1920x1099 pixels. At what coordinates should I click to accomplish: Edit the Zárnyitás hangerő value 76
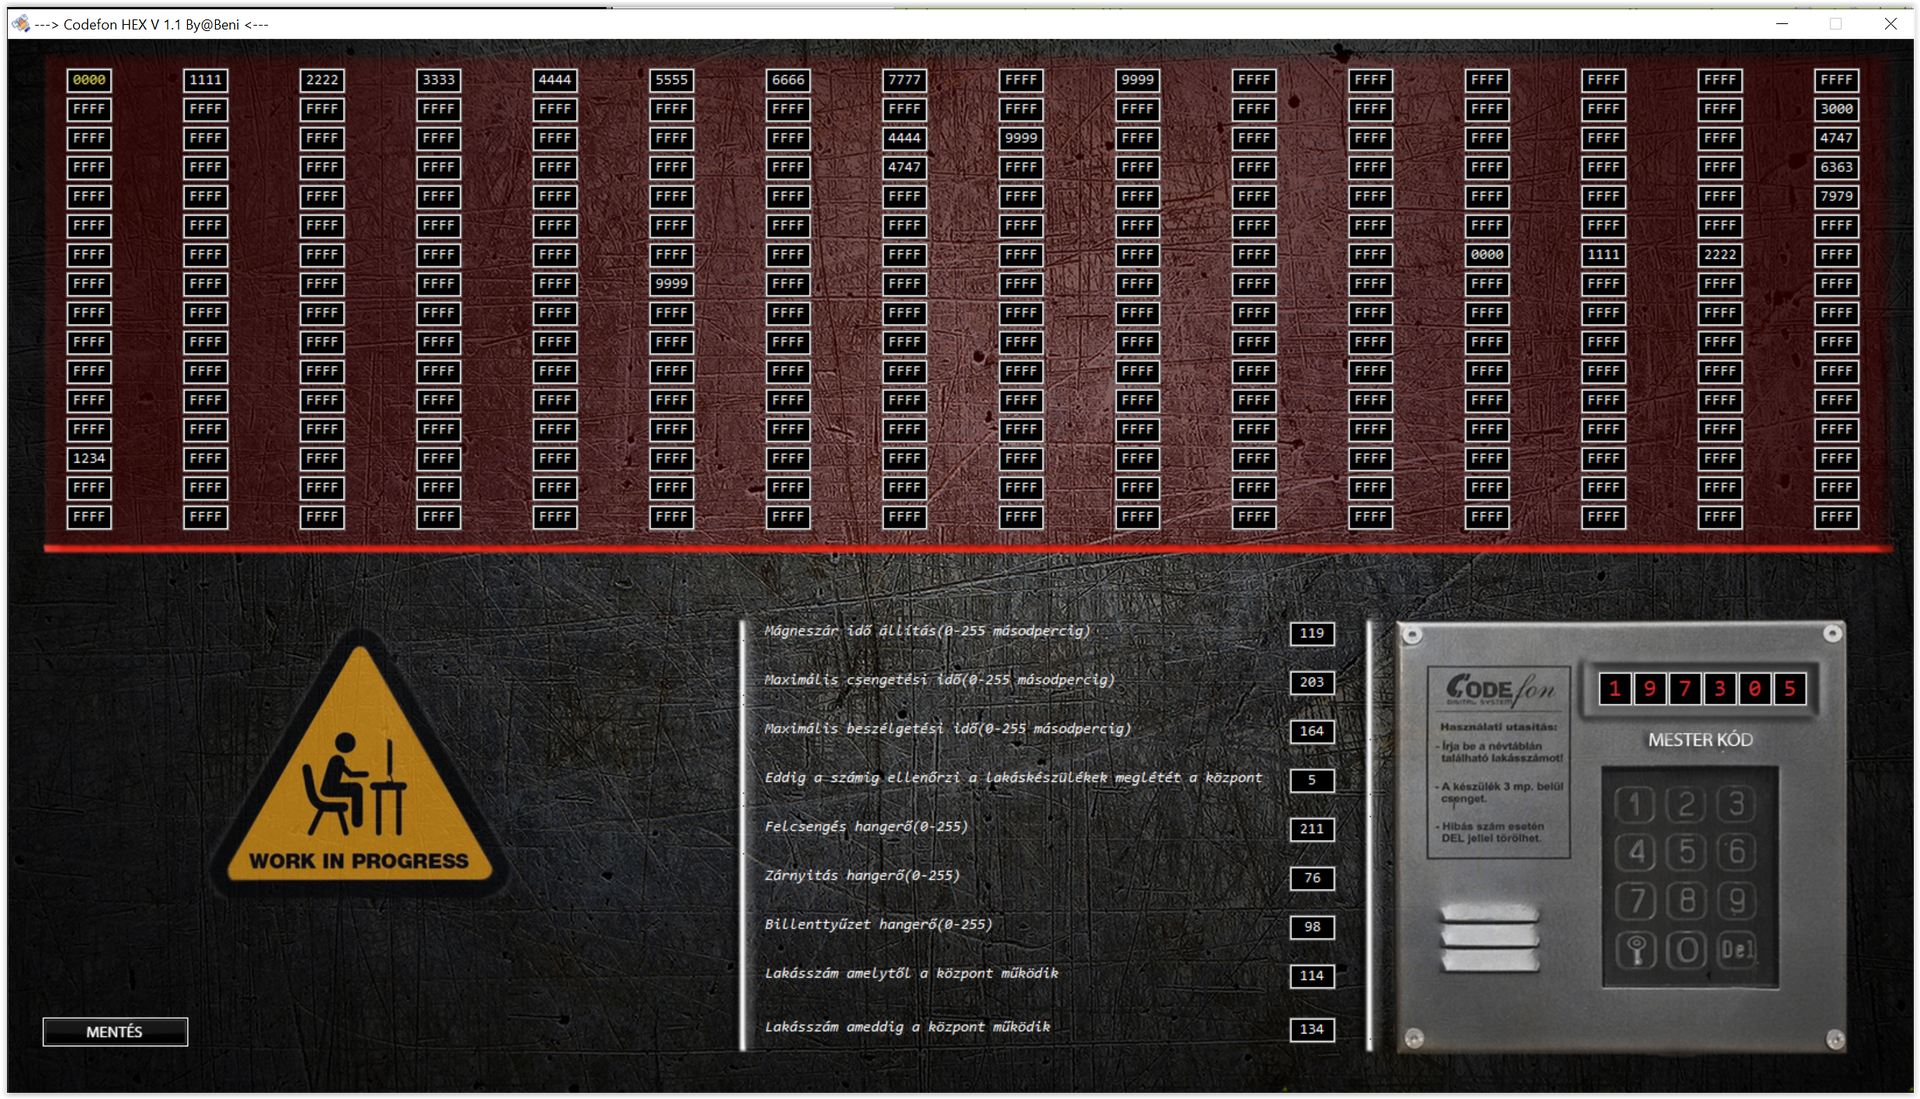pyautogui.click(x=1311, y=878)
